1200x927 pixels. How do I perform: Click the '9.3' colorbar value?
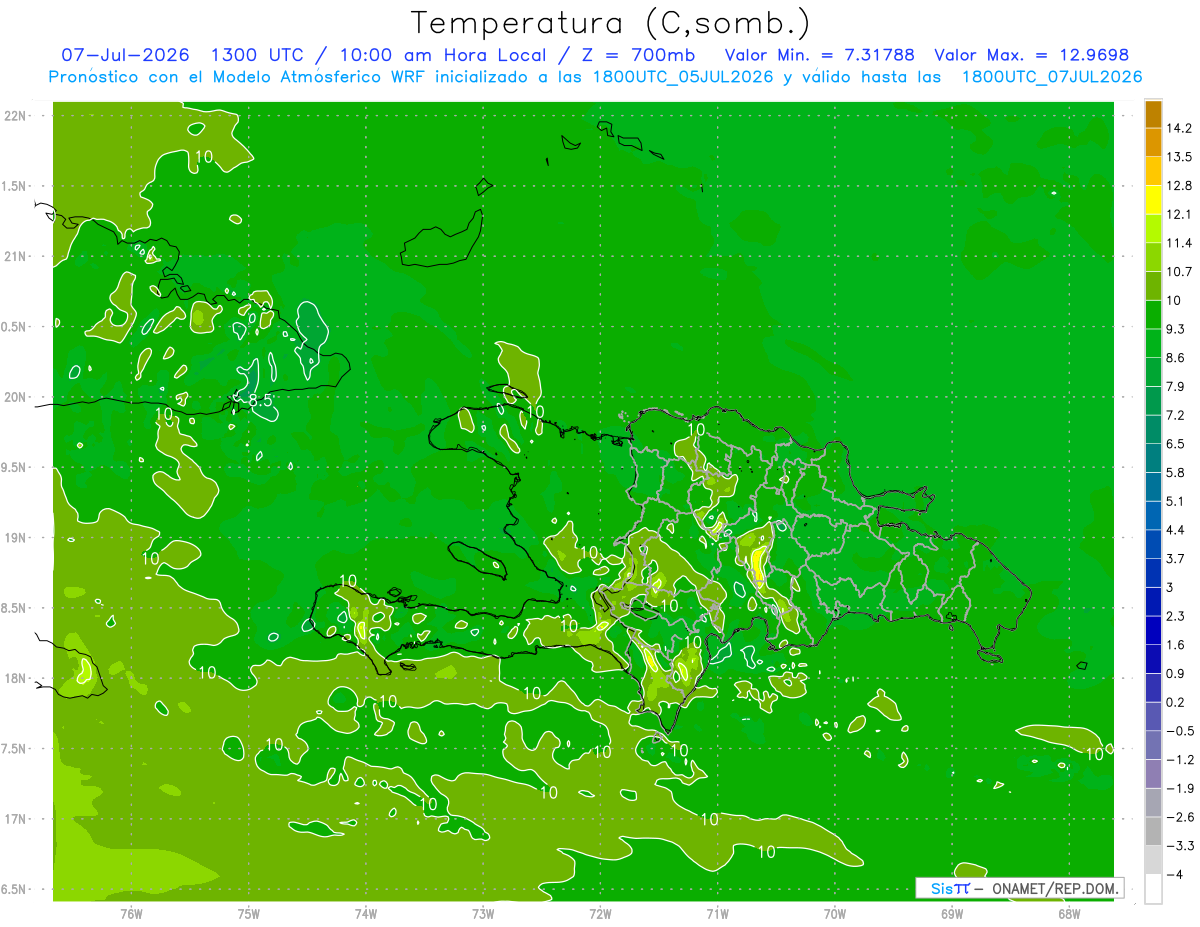[x=1175, y=329]
